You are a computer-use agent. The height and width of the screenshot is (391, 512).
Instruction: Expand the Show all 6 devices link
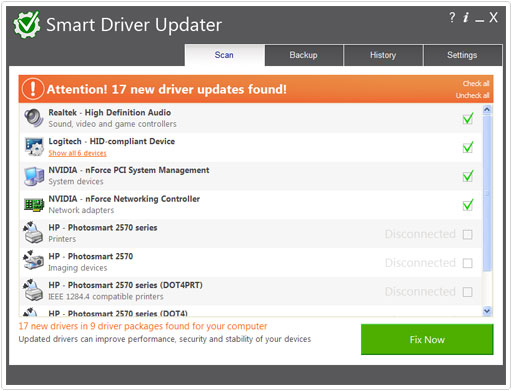pos(77,153)
